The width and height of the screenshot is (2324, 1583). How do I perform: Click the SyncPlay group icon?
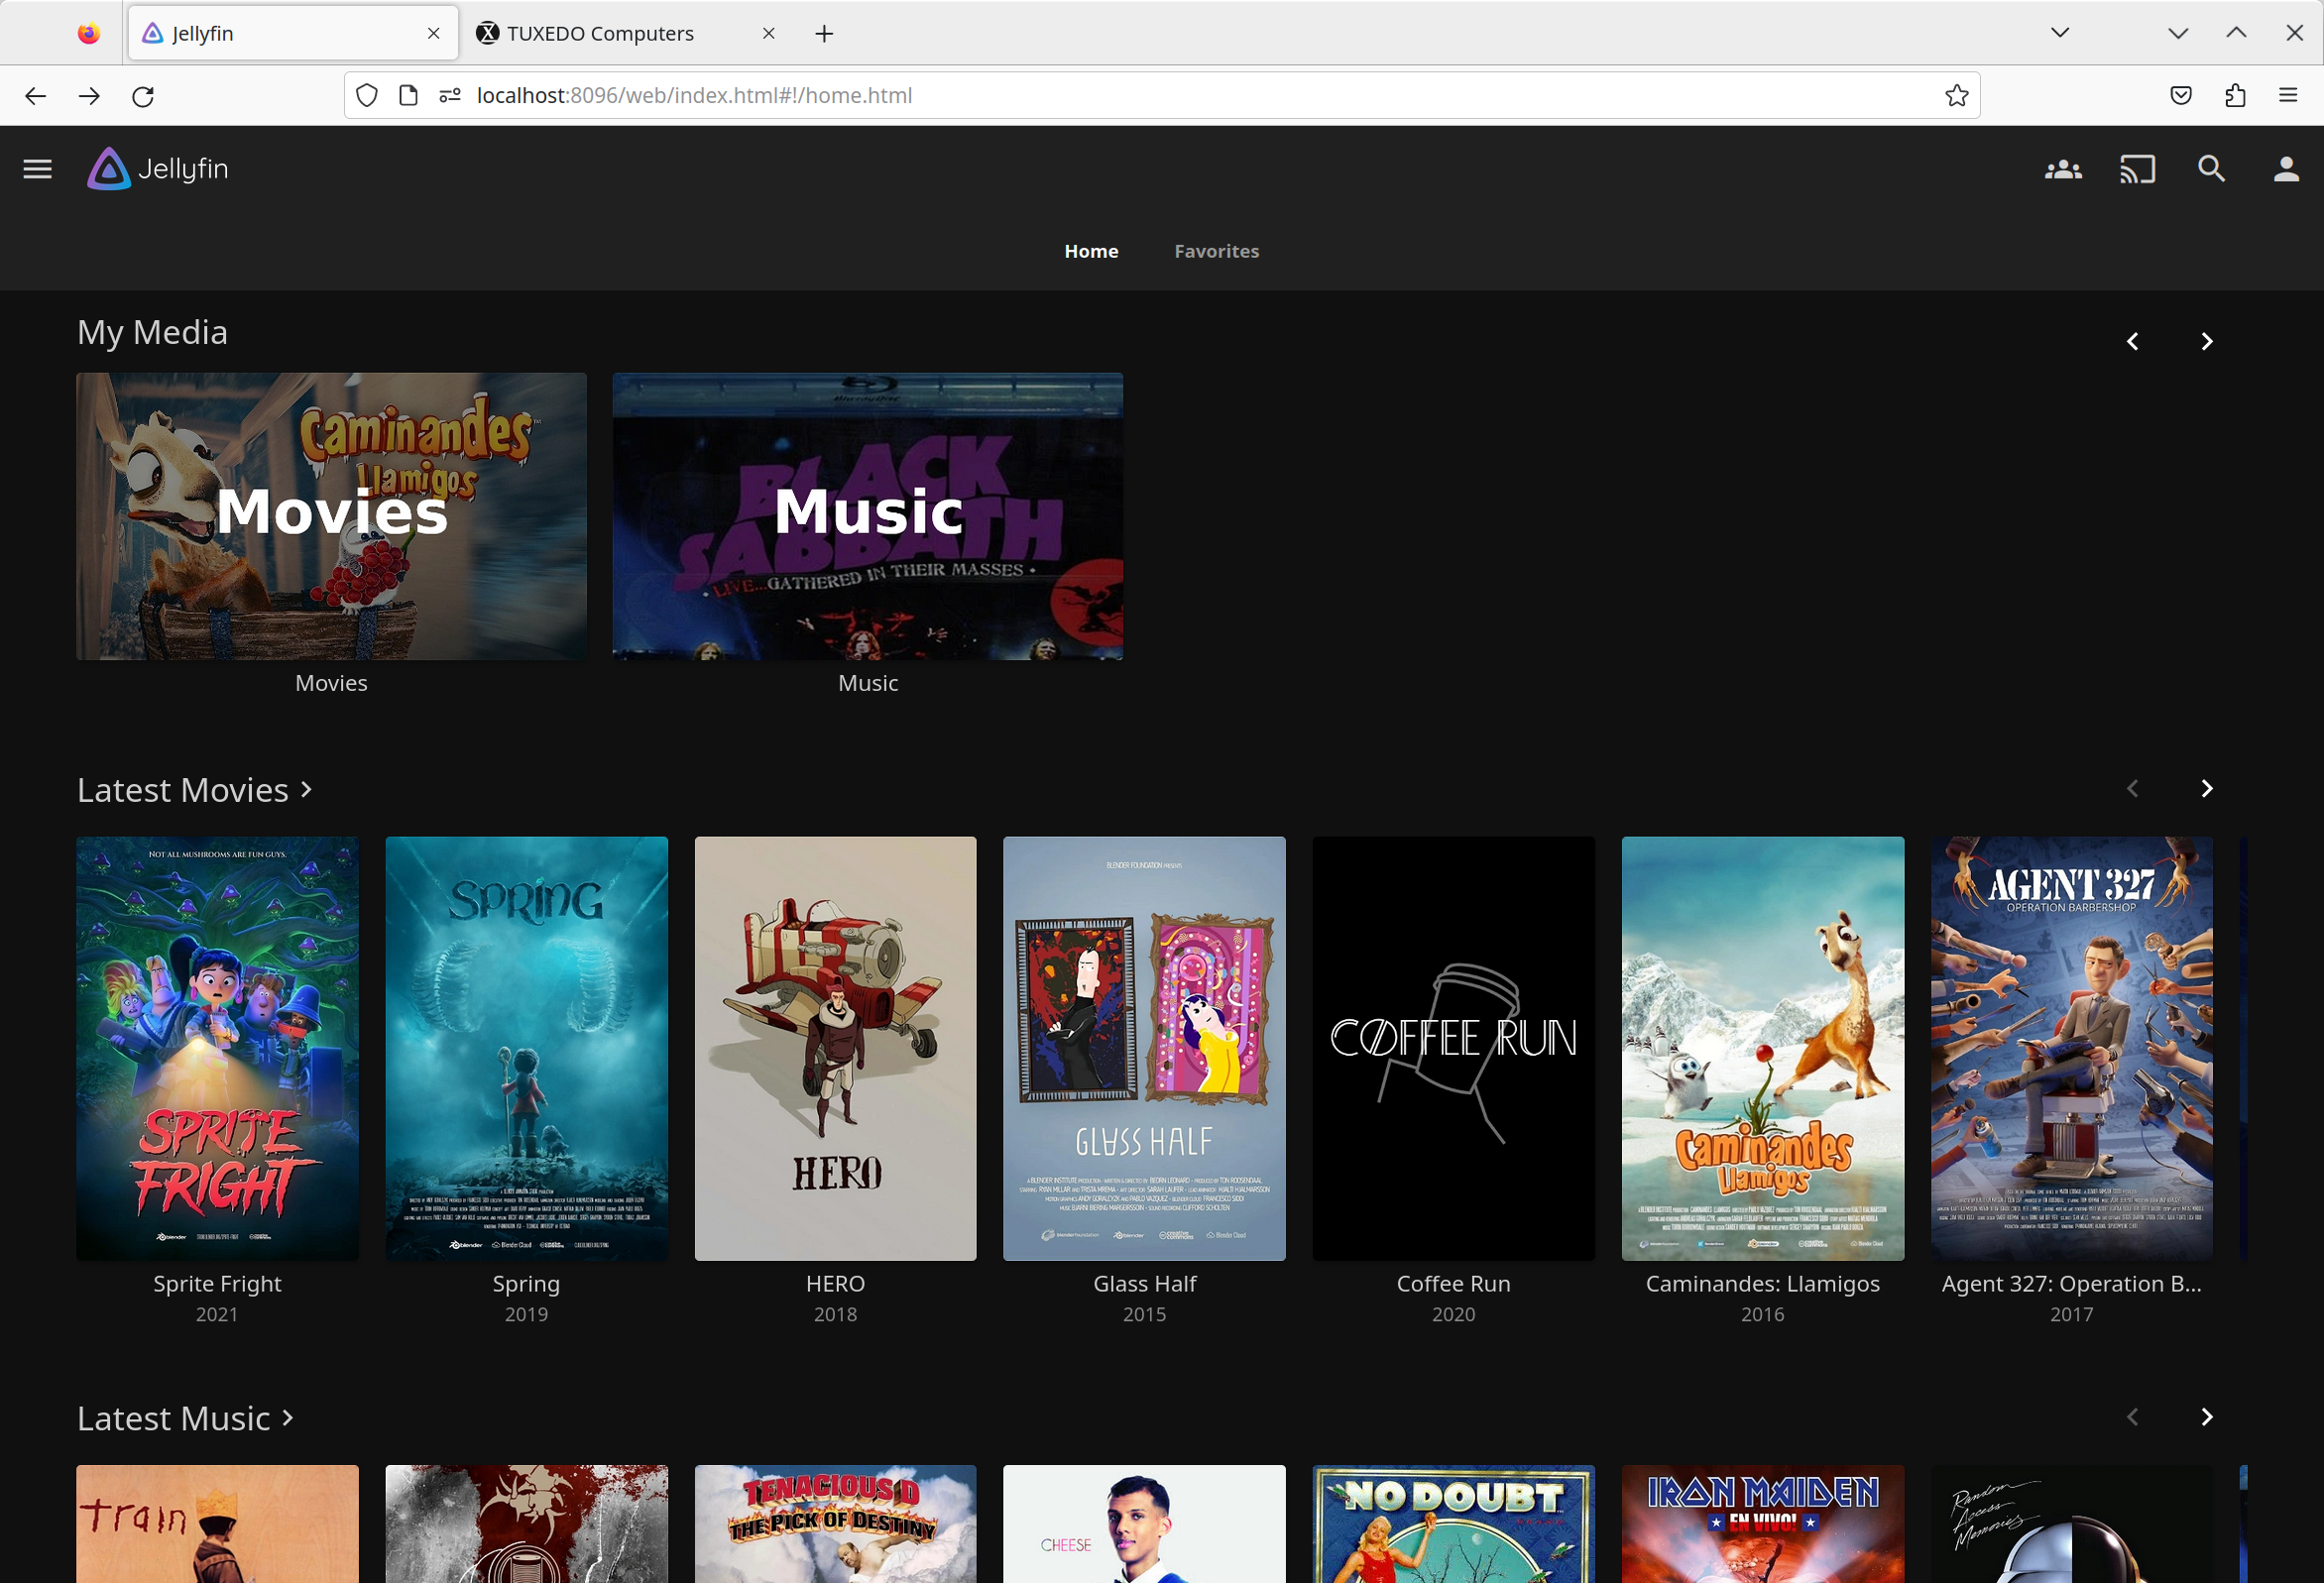[2064, 168]
